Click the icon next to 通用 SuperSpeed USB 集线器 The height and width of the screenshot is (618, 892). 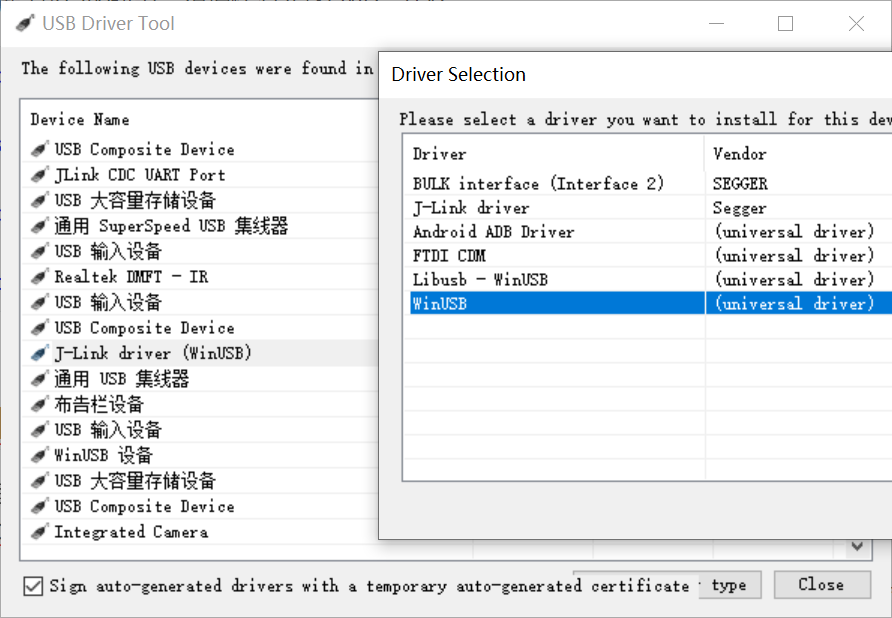point(39,226)
